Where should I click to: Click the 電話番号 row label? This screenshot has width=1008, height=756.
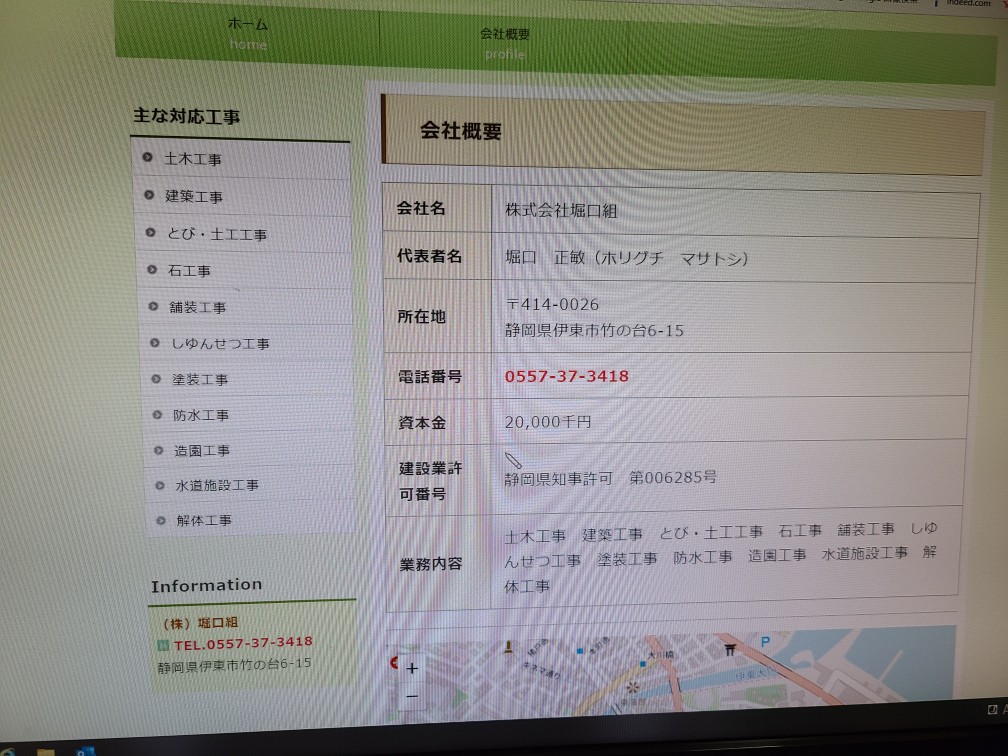(429, 376)
